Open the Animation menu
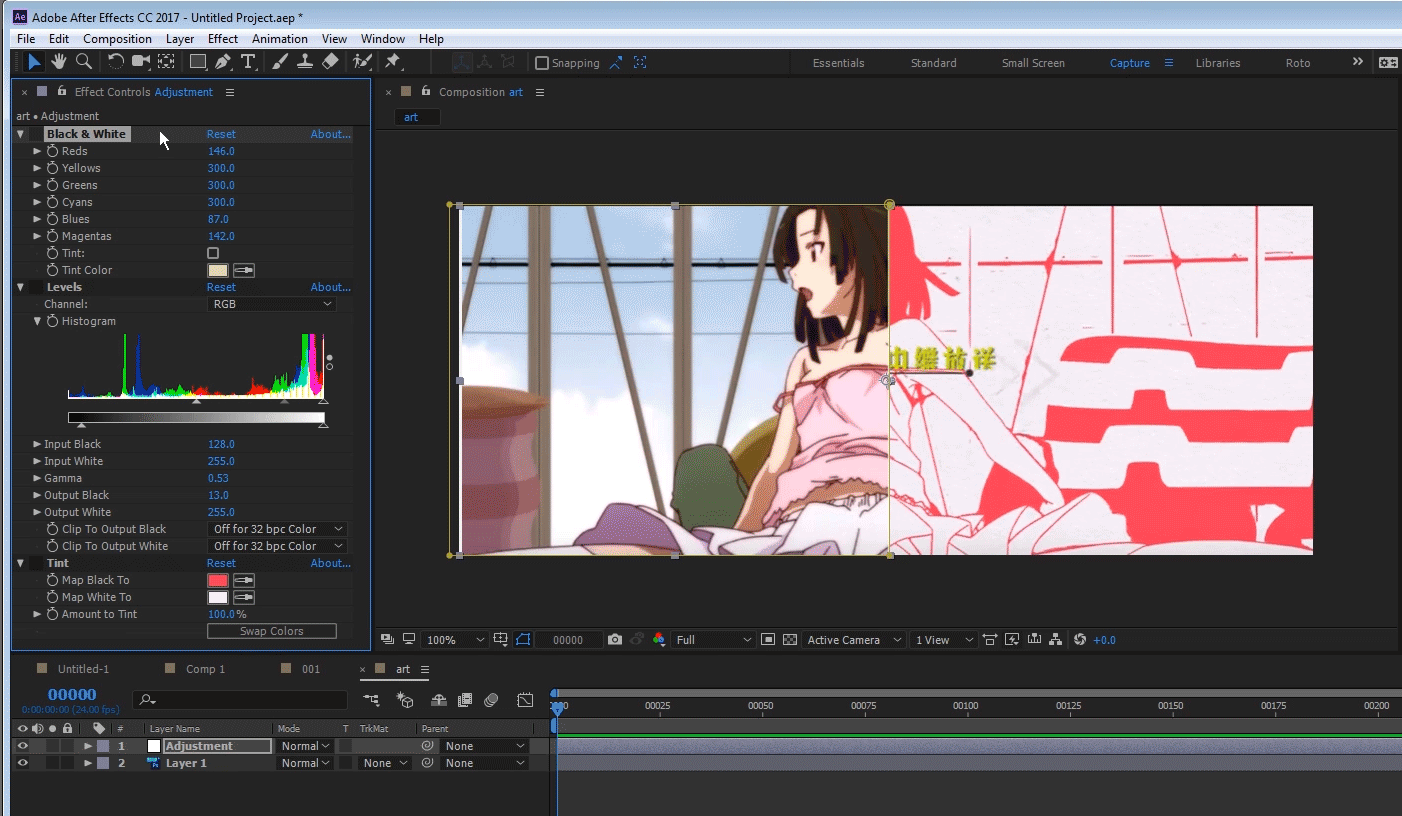 coord(280,39)
